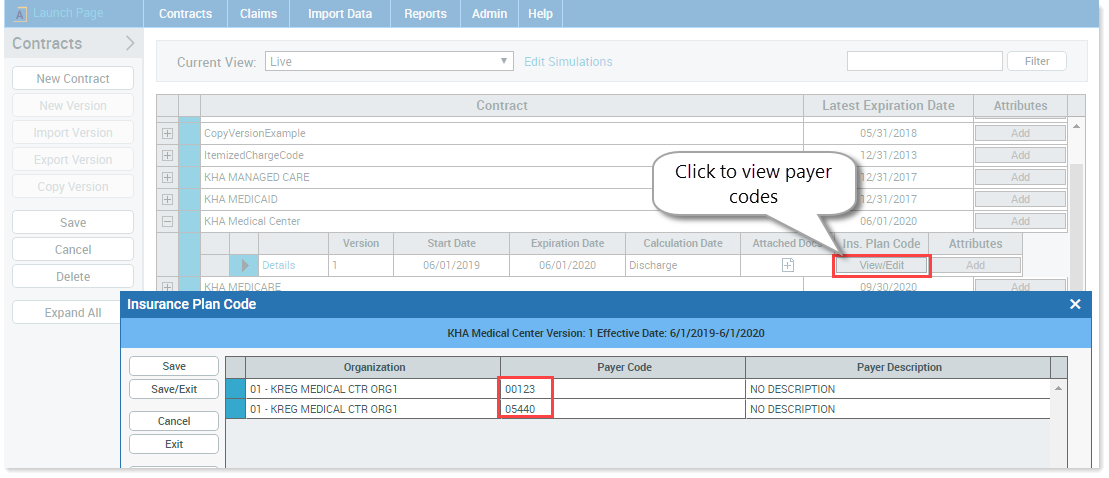Close the Insurance Plan Code dialog
1109x478 pixels.
1075,304
